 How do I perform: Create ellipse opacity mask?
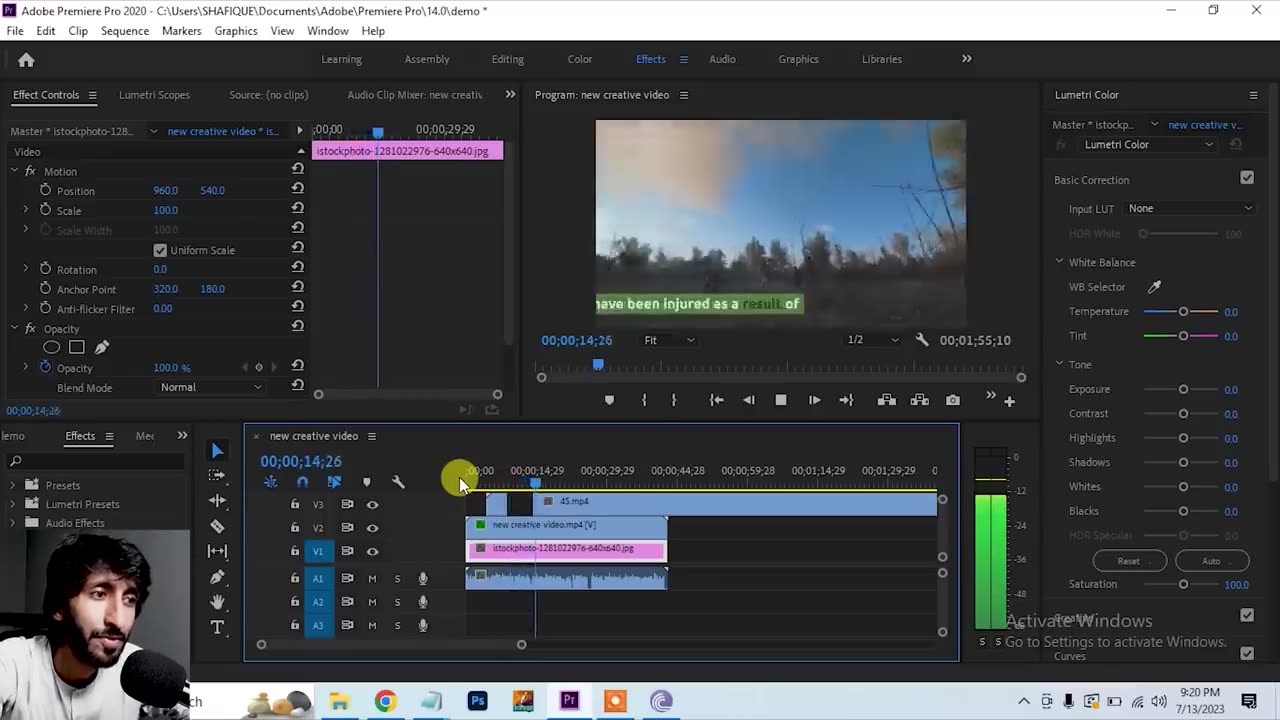(51, 347)
